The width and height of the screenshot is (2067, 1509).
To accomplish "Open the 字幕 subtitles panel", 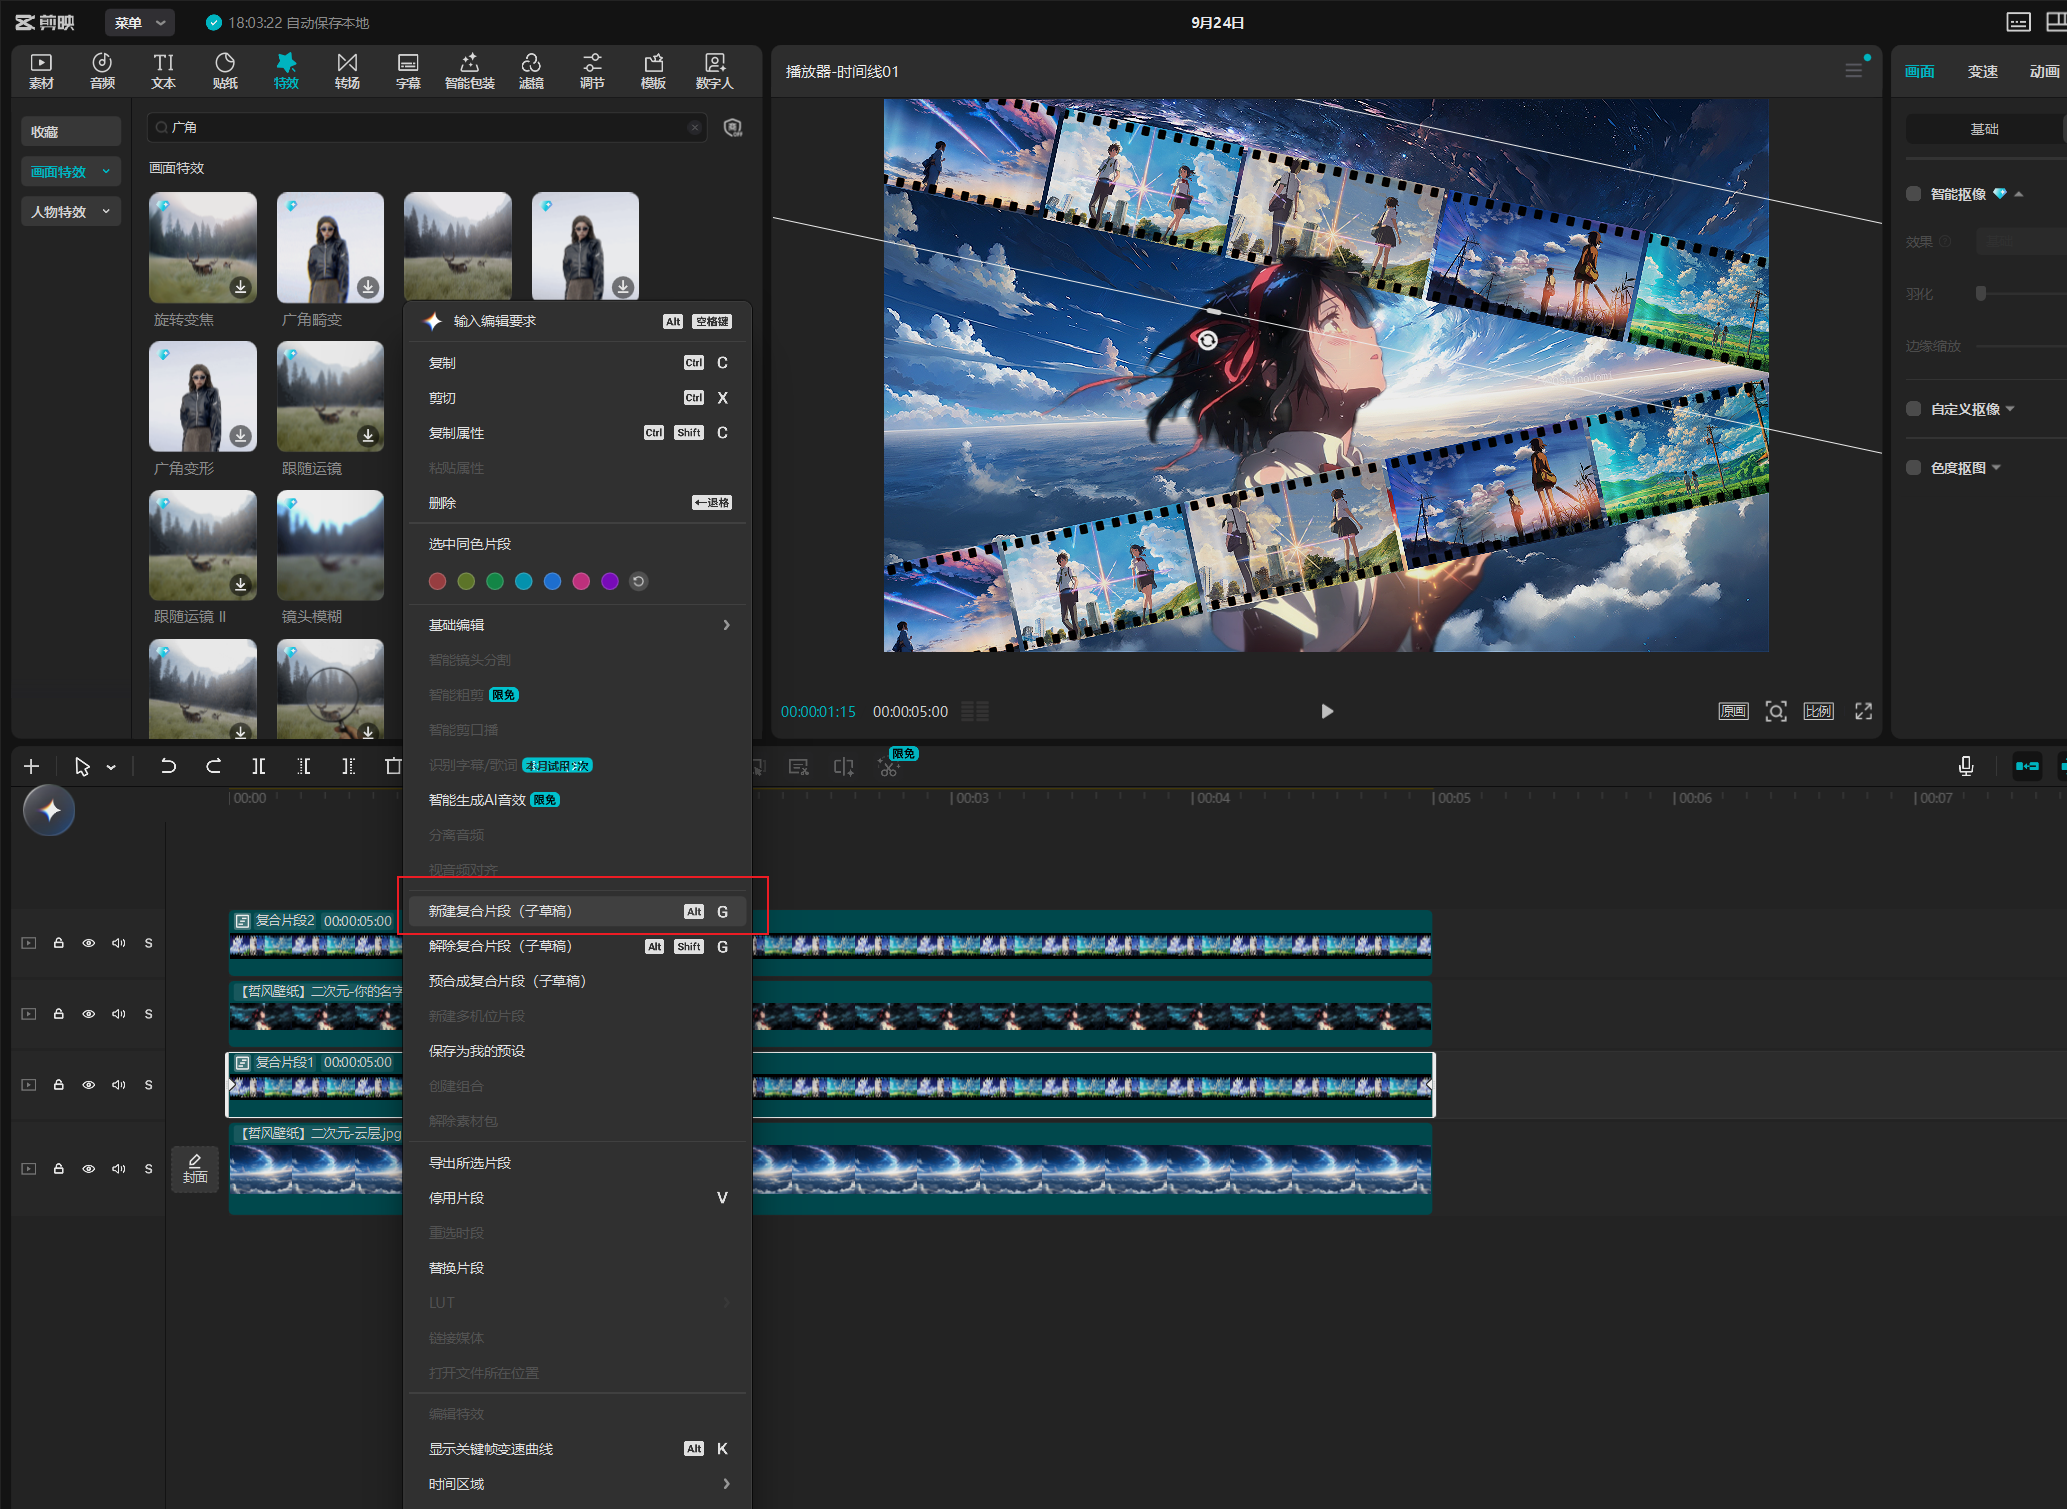I will pos(408,71).
